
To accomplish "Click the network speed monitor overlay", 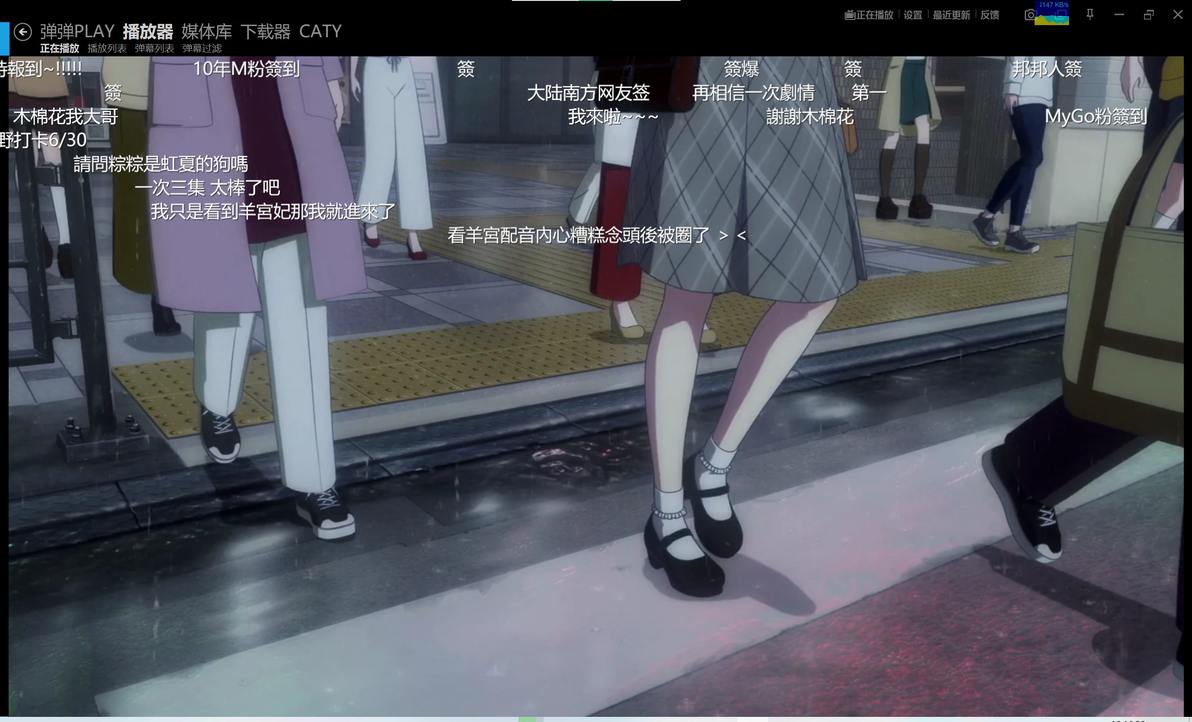I will tap(1051, 13).
